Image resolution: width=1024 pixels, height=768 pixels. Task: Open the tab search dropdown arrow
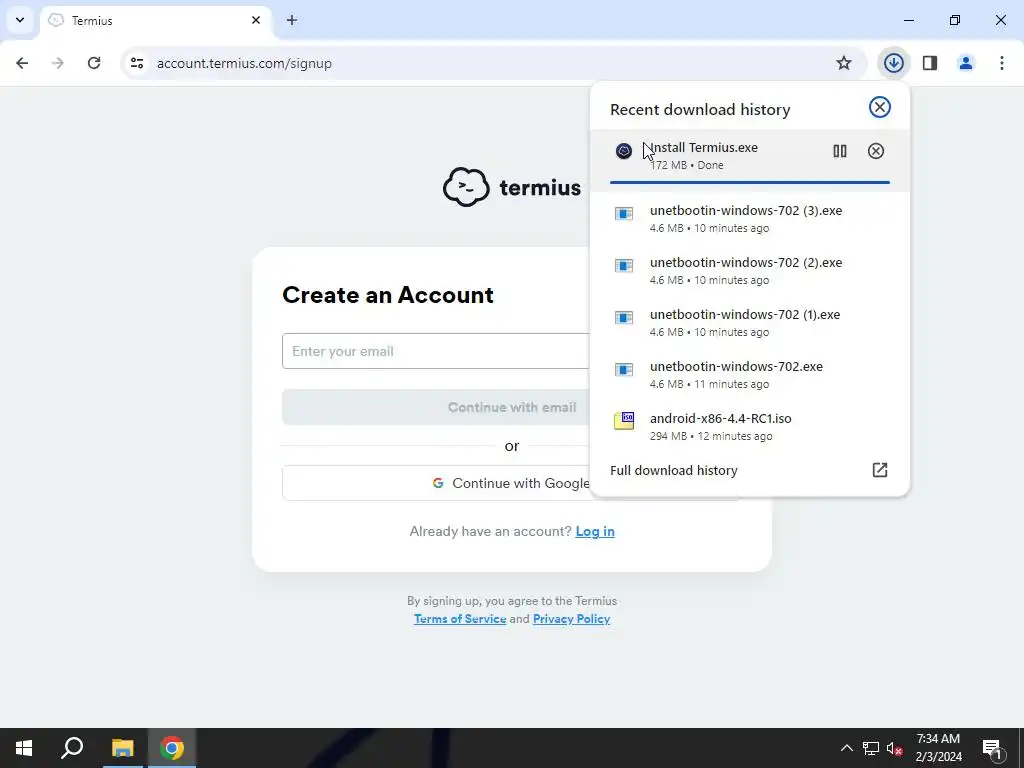click(x=20, y=20)
